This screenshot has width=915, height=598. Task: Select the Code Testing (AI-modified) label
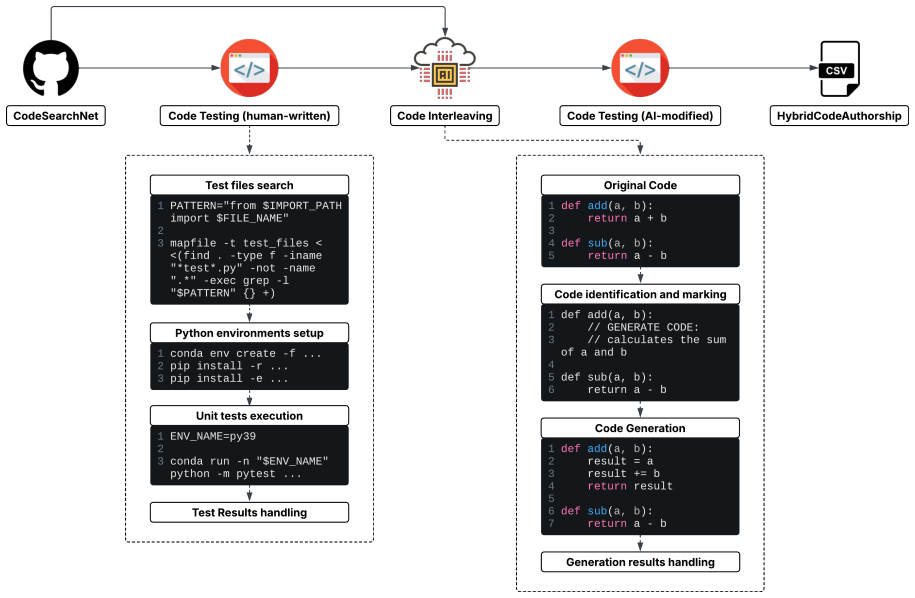[640, 116]
